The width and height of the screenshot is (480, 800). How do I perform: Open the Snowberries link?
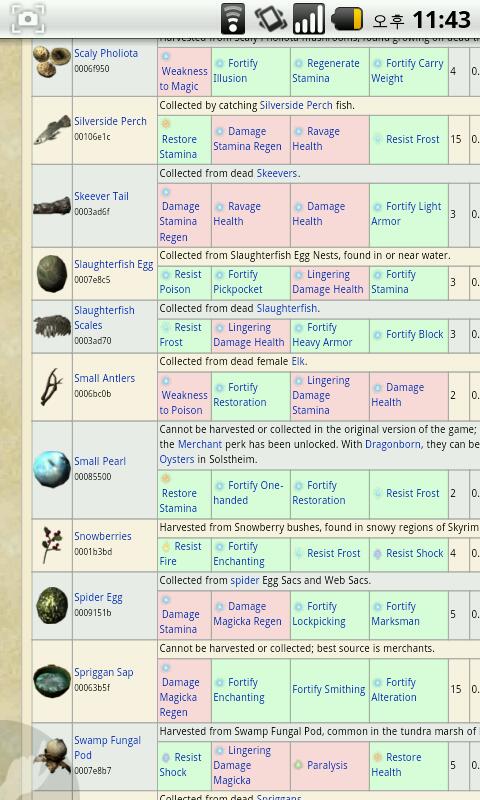tap(103, 536)
